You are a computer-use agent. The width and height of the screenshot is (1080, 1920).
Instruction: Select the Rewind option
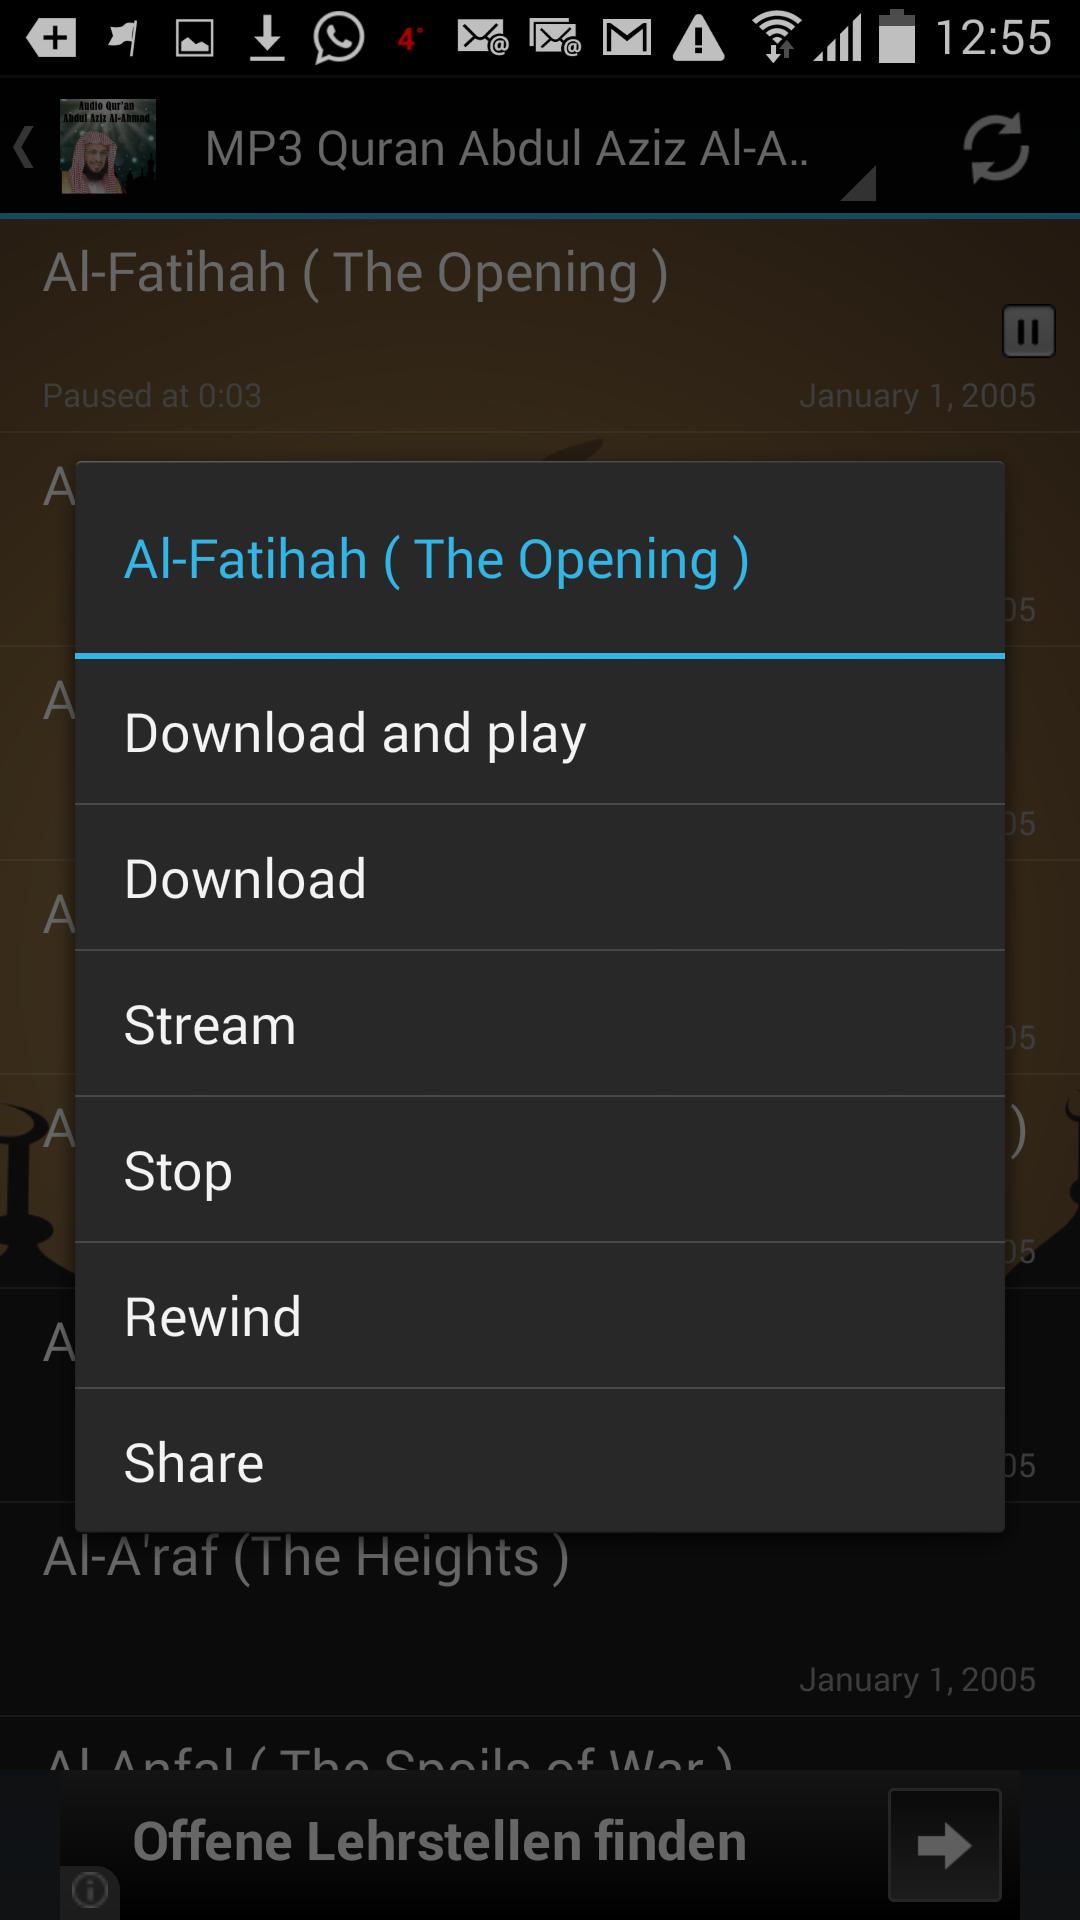coord(540,1316)
